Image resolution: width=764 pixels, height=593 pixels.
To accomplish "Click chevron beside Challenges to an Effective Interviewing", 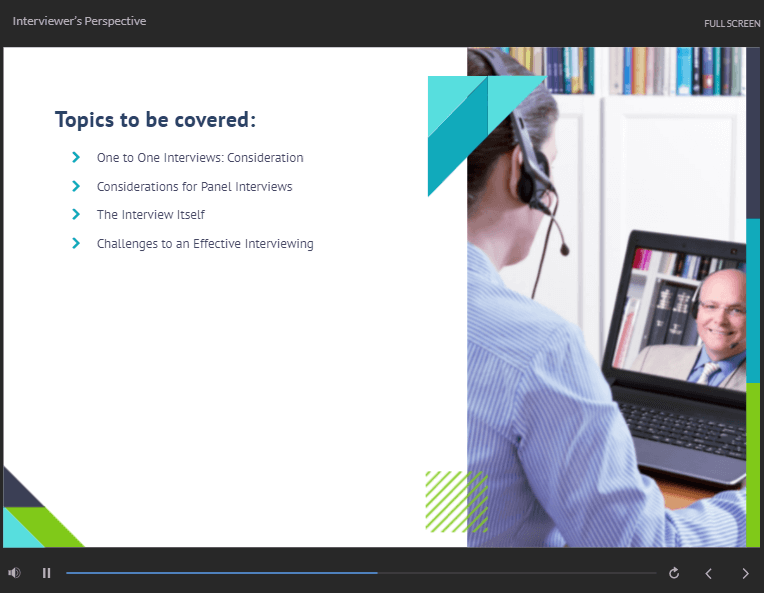I will click(x=76, y=243).
